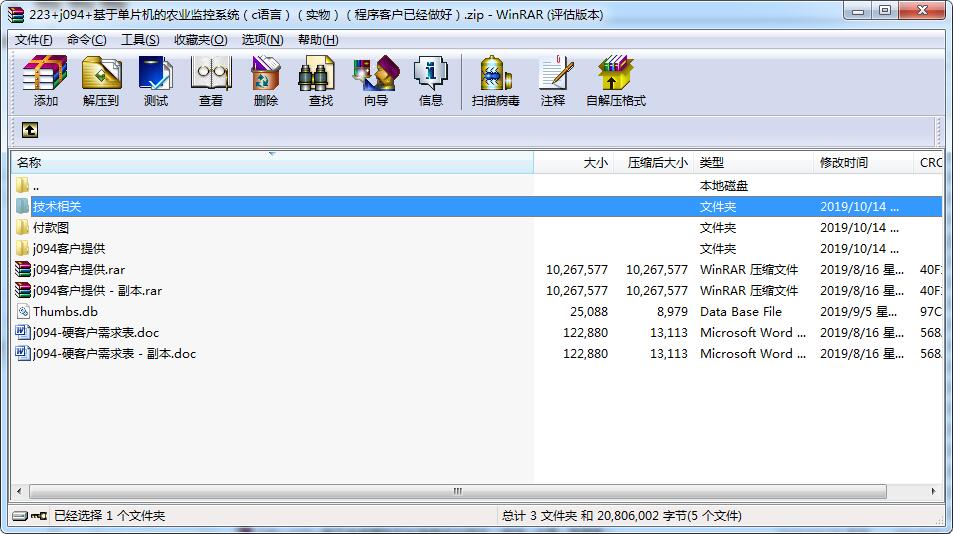Select file j094-硬客户需求表.doc
The image size is (953, 534).
[96, 333]
